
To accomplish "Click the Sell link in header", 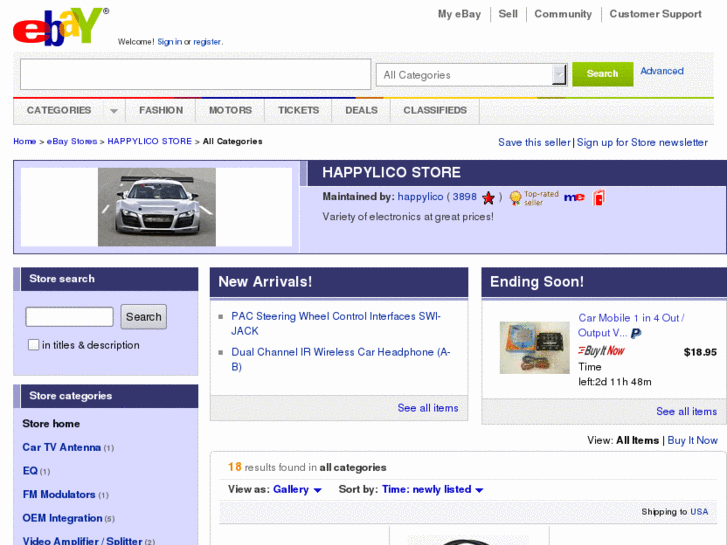I will (508, 14).
